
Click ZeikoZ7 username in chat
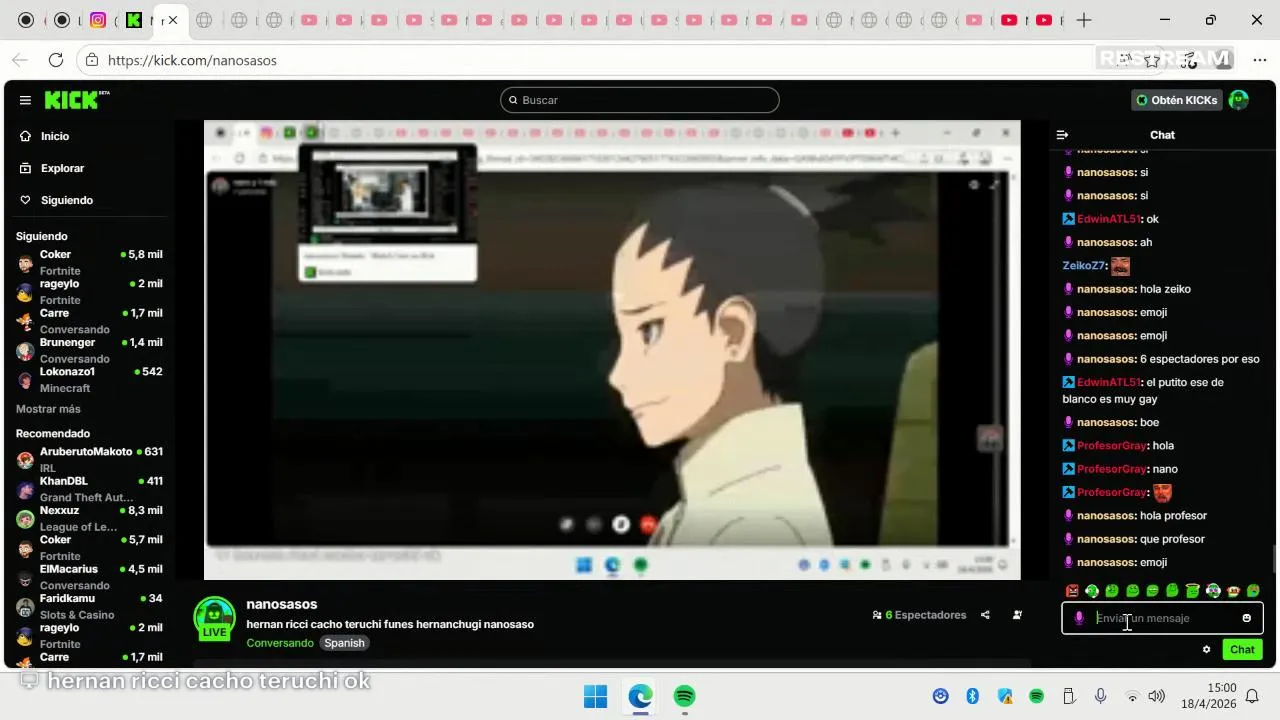click(1085, 265)
